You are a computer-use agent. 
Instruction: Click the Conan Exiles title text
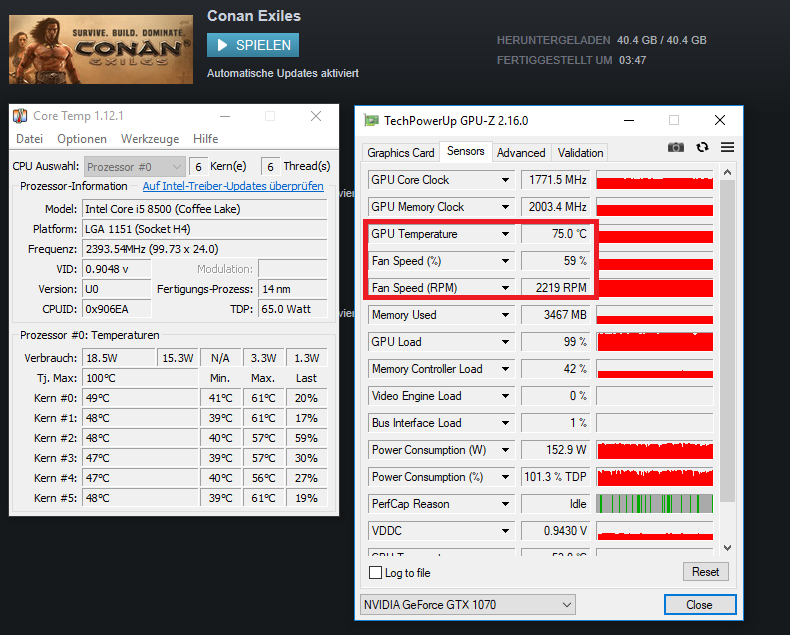[254, 16]
